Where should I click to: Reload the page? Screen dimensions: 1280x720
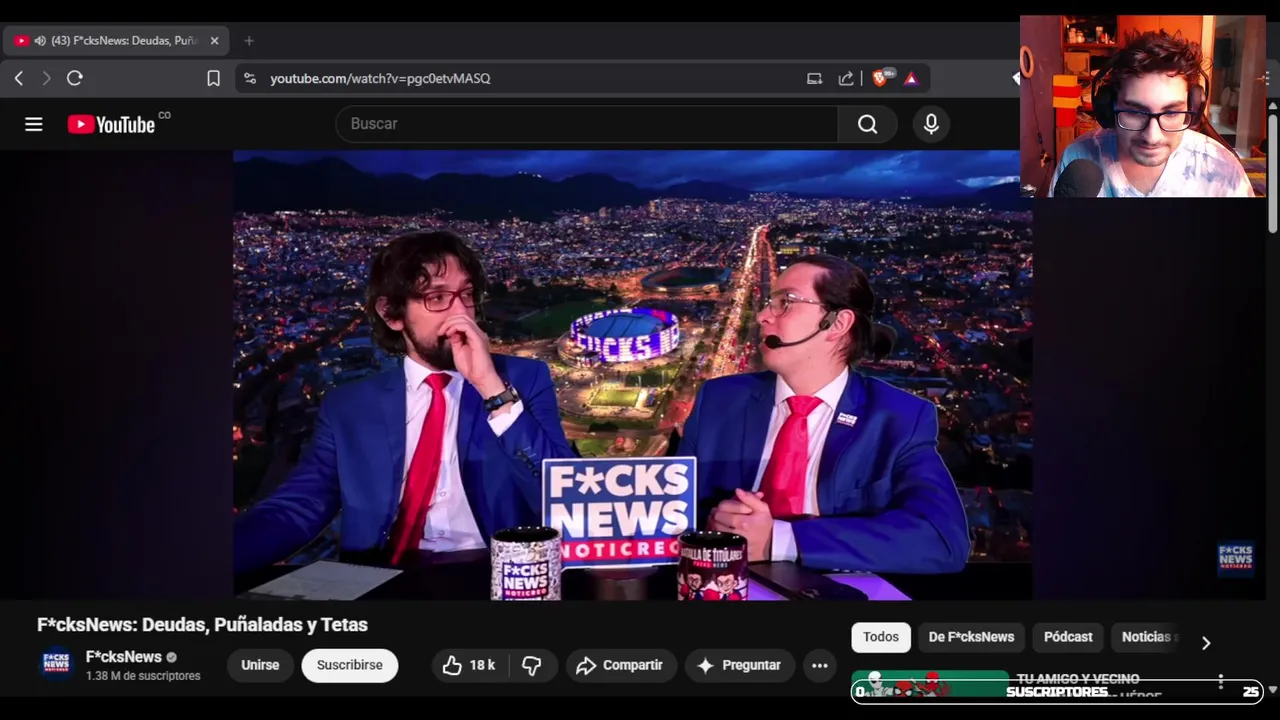(75, 78)
